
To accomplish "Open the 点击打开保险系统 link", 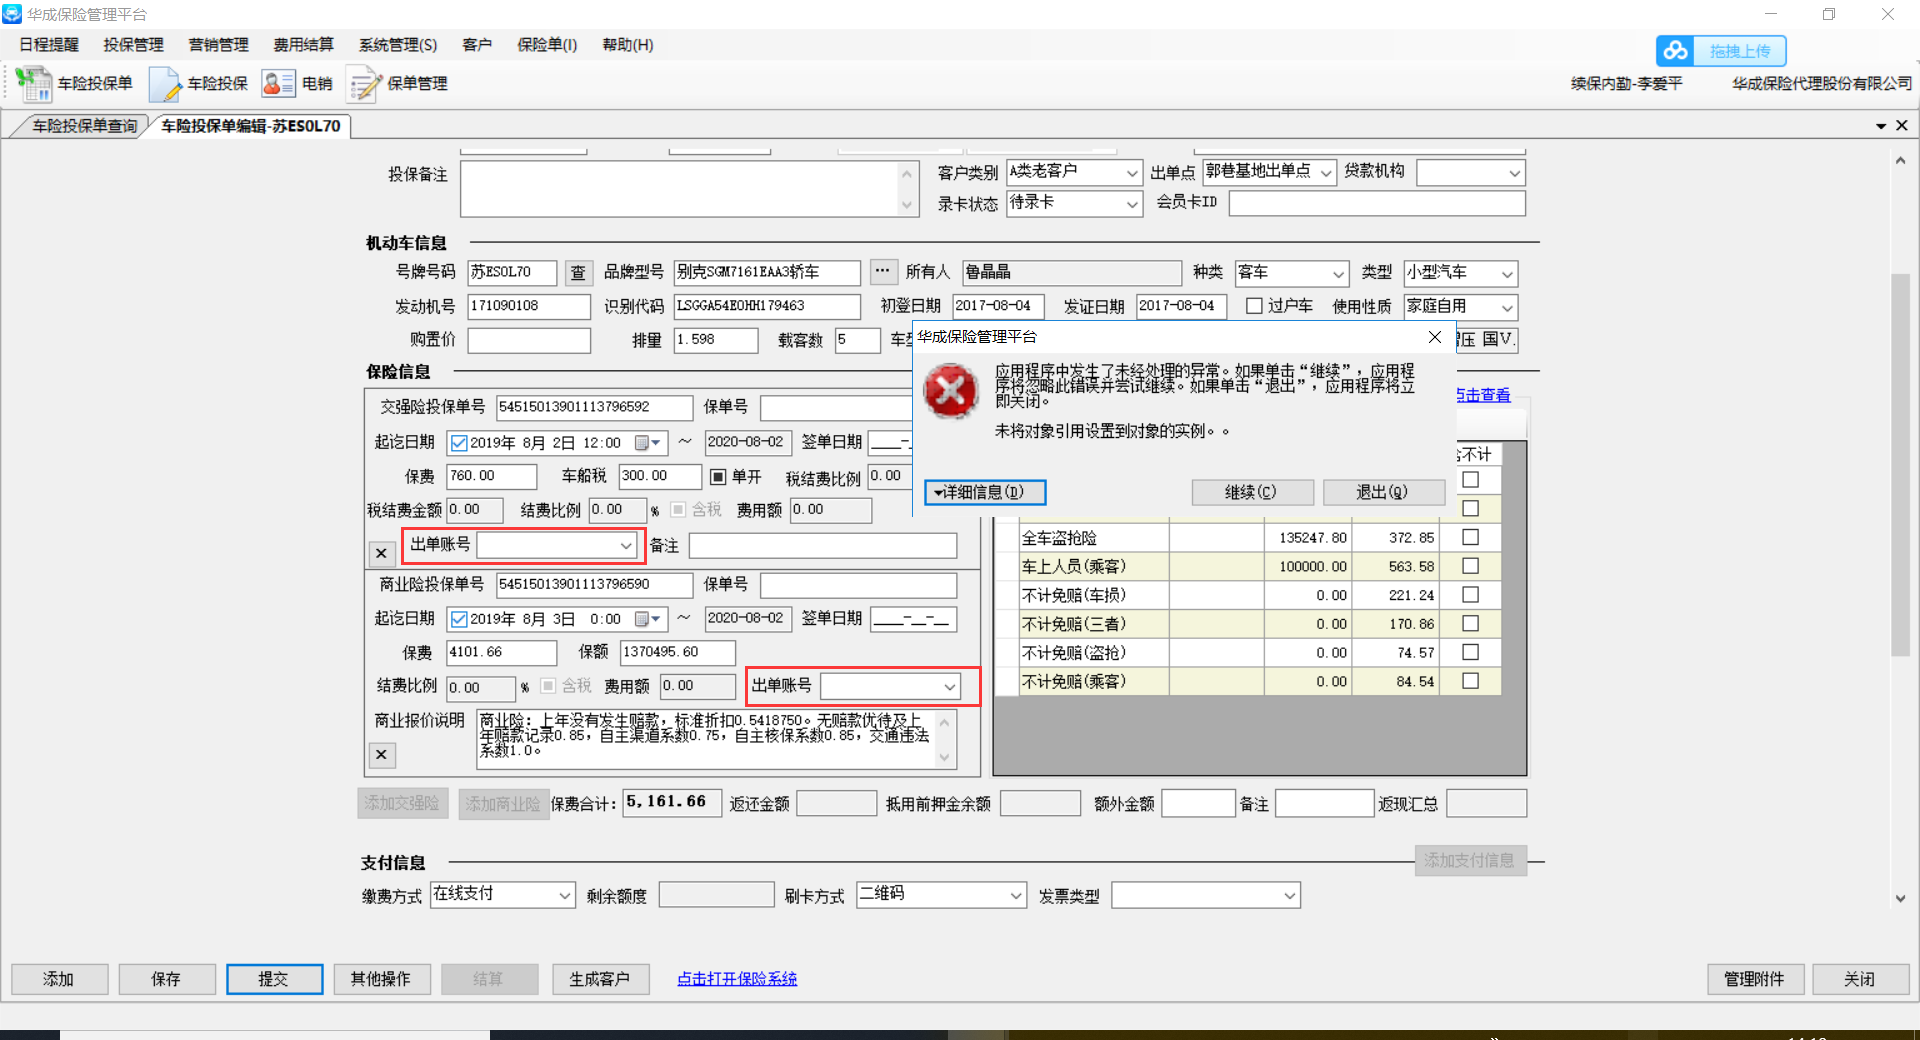I will point(737,979).
